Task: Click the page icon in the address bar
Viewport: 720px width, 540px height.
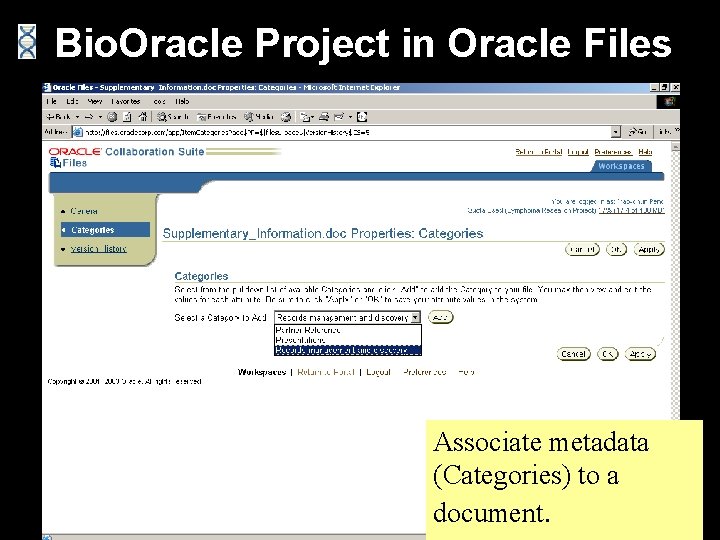Action: coord(78,132)
